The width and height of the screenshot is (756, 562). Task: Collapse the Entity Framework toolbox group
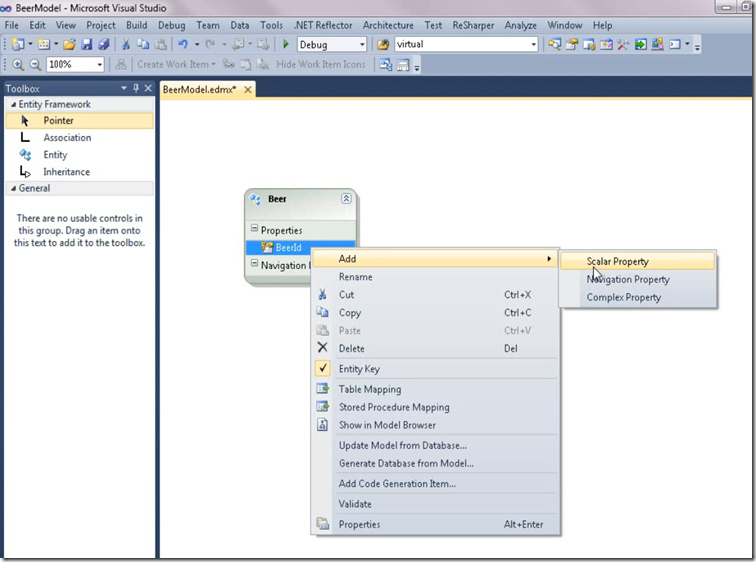point(13,104)
